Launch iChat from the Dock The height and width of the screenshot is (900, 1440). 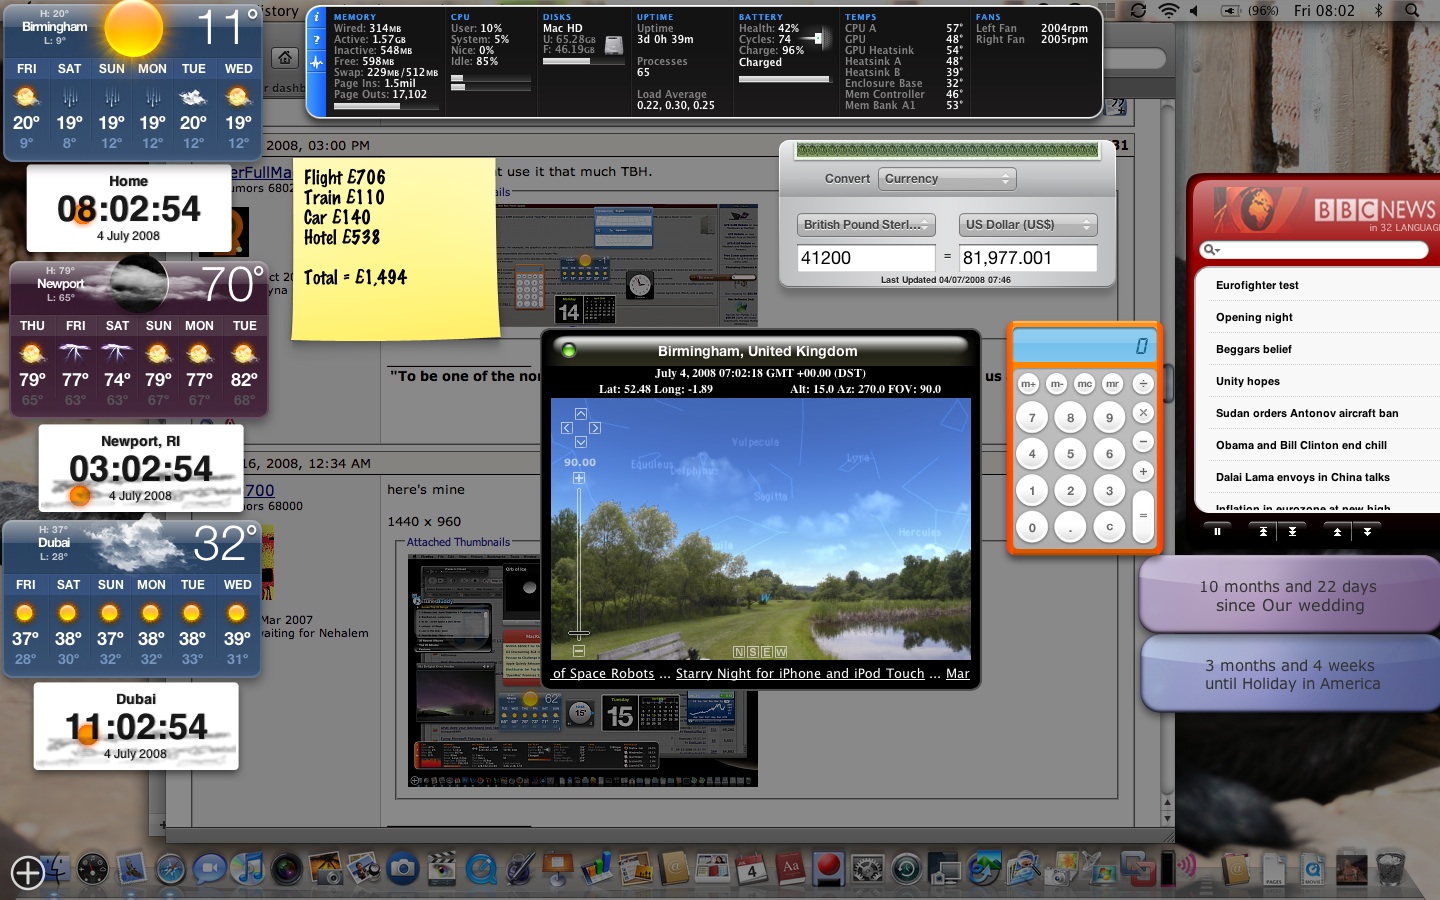tap(209, 868)
